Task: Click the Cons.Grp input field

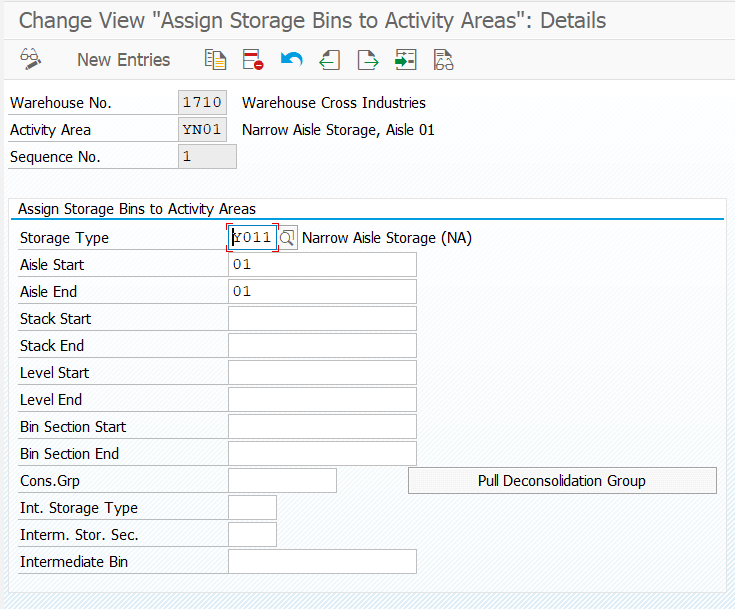Action: pyautogui.click(x=281, y=481)
